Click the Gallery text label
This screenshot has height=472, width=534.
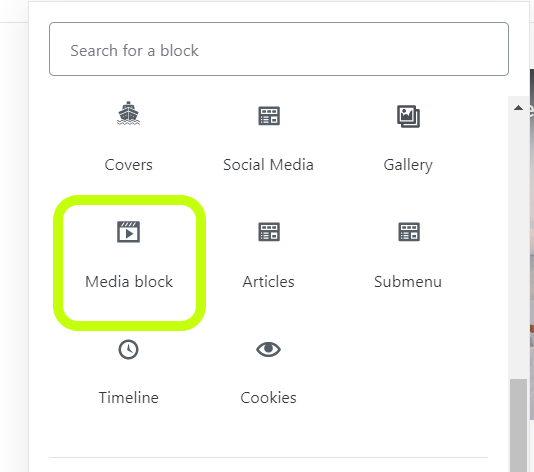408,166
